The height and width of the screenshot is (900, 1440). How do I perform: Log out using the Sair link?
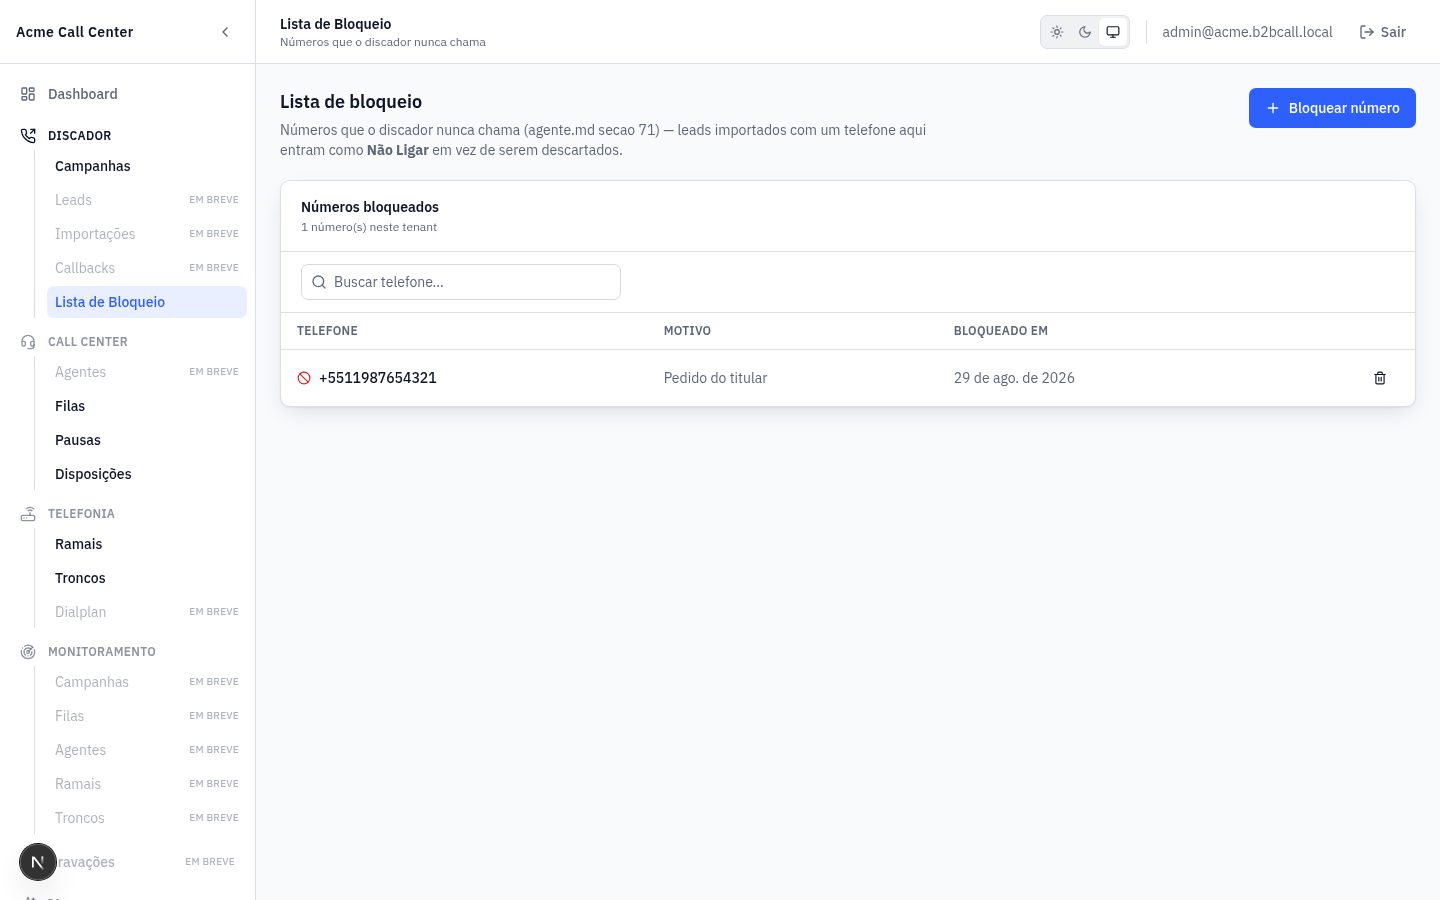1383,32
